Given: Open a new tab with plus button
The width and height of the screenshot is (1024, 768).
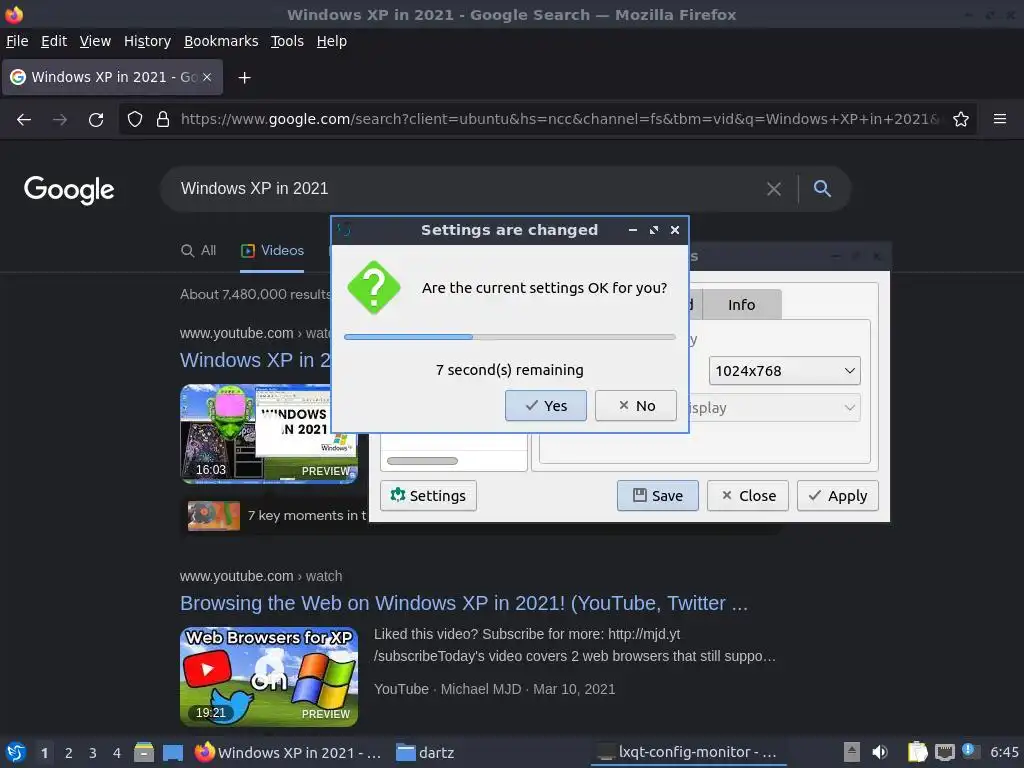Looking at the screenshot, I should point(244,78).
